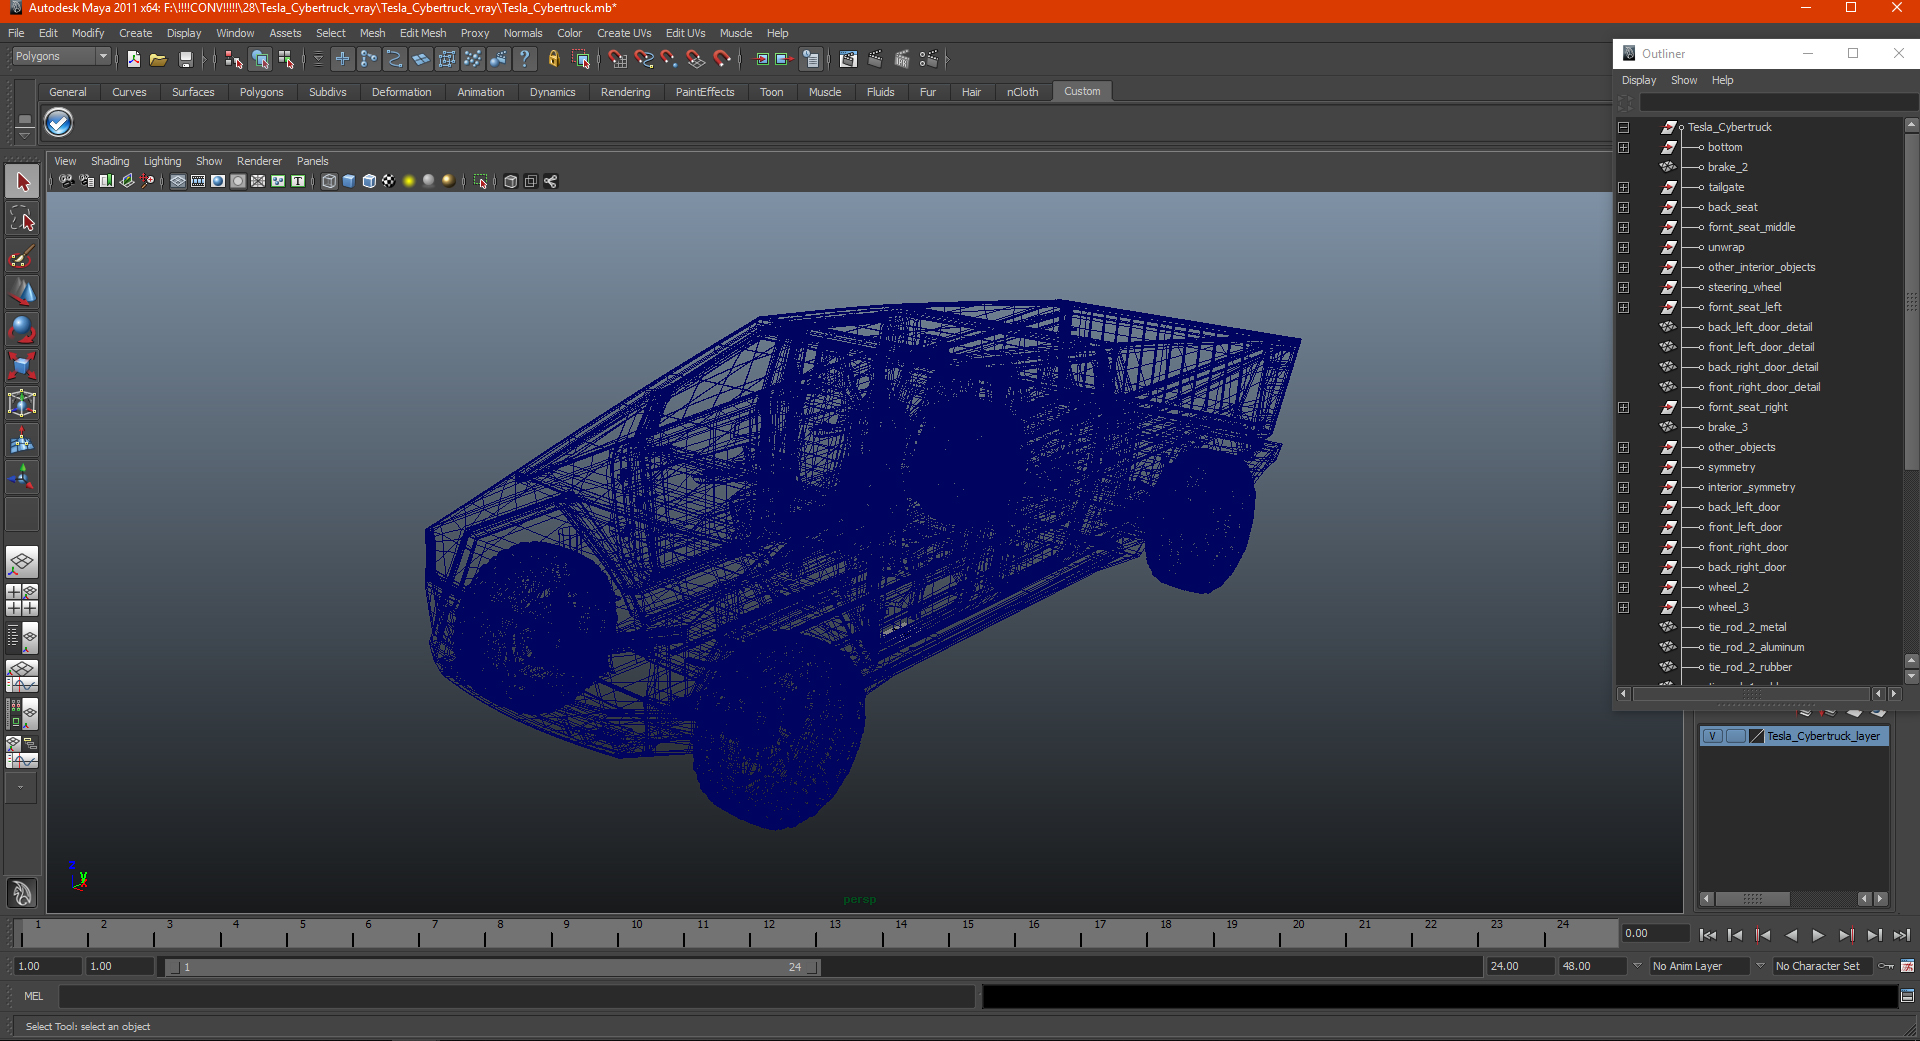Save the current scene with the disk icon

coord(185,60)
